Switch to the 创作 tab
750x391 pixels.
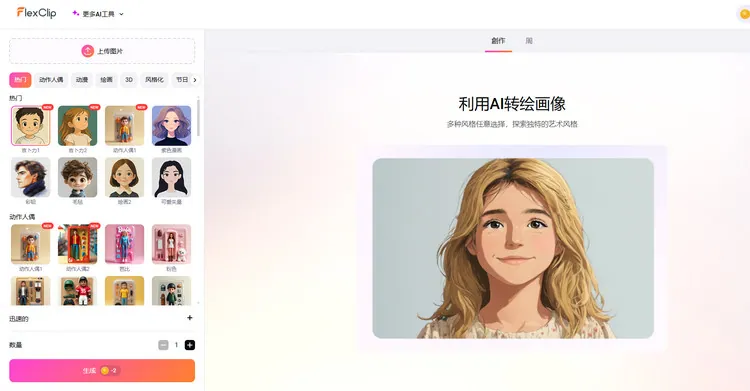498,41
